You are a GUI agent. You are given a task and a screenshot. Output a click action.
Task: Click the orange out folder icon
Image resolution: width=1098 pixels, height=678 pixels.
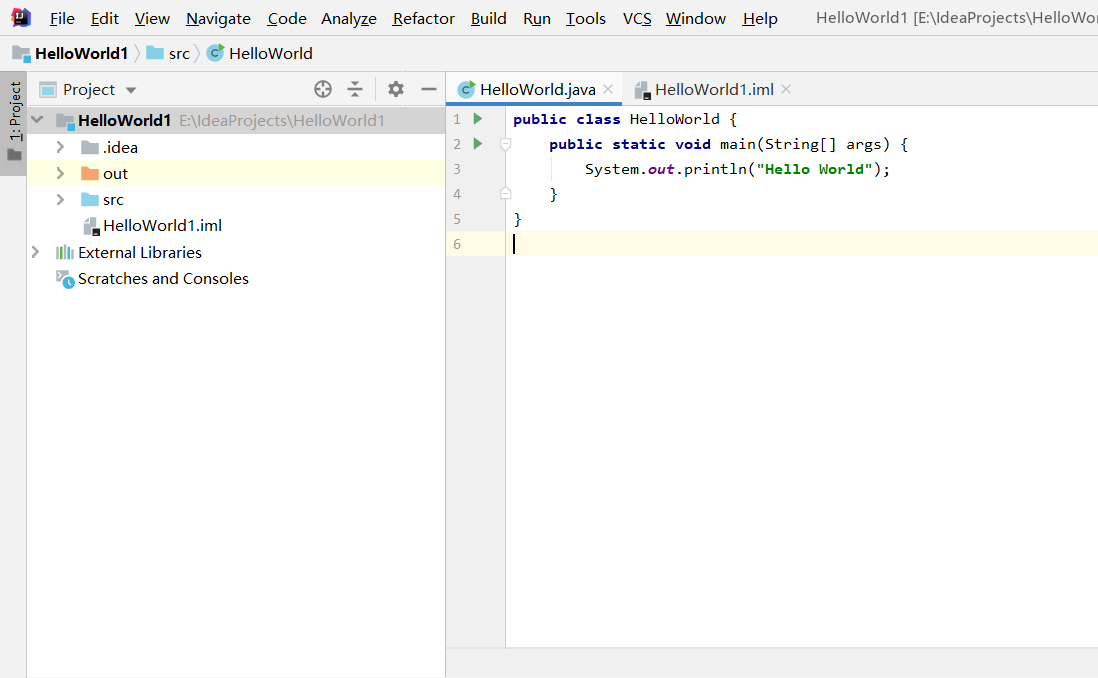coord(90,173)
